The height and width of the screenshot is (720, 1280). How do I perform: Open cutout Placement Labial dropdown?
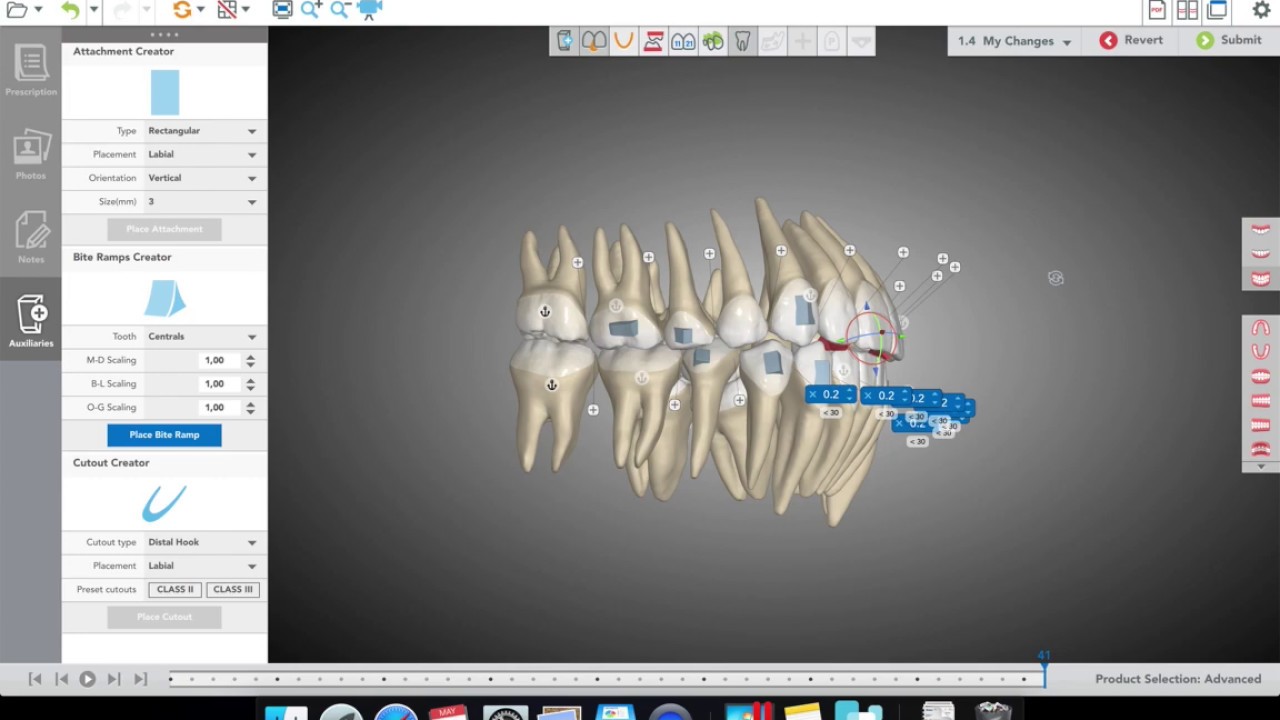[202, 566]
